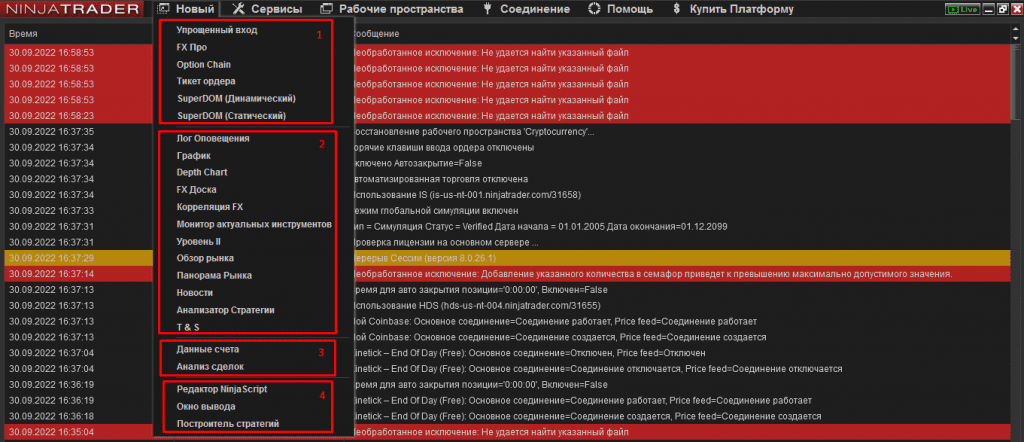Image resolution: width=1024 pixels, height=442 pixels.
Task: Click the Сообщение column header
Action: [375, 33]
